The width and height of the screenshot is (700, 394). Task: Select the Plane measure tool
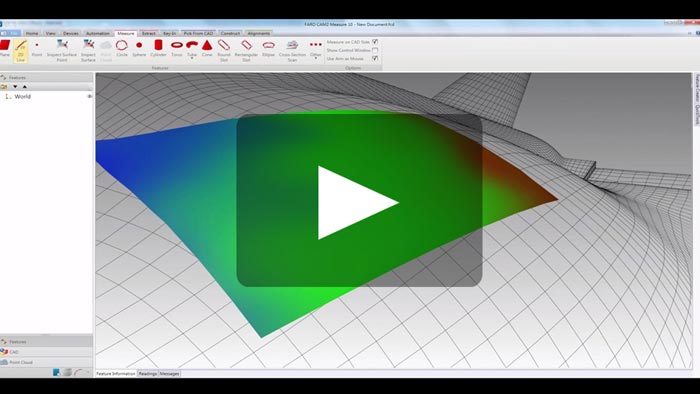[x=4, y=48]
